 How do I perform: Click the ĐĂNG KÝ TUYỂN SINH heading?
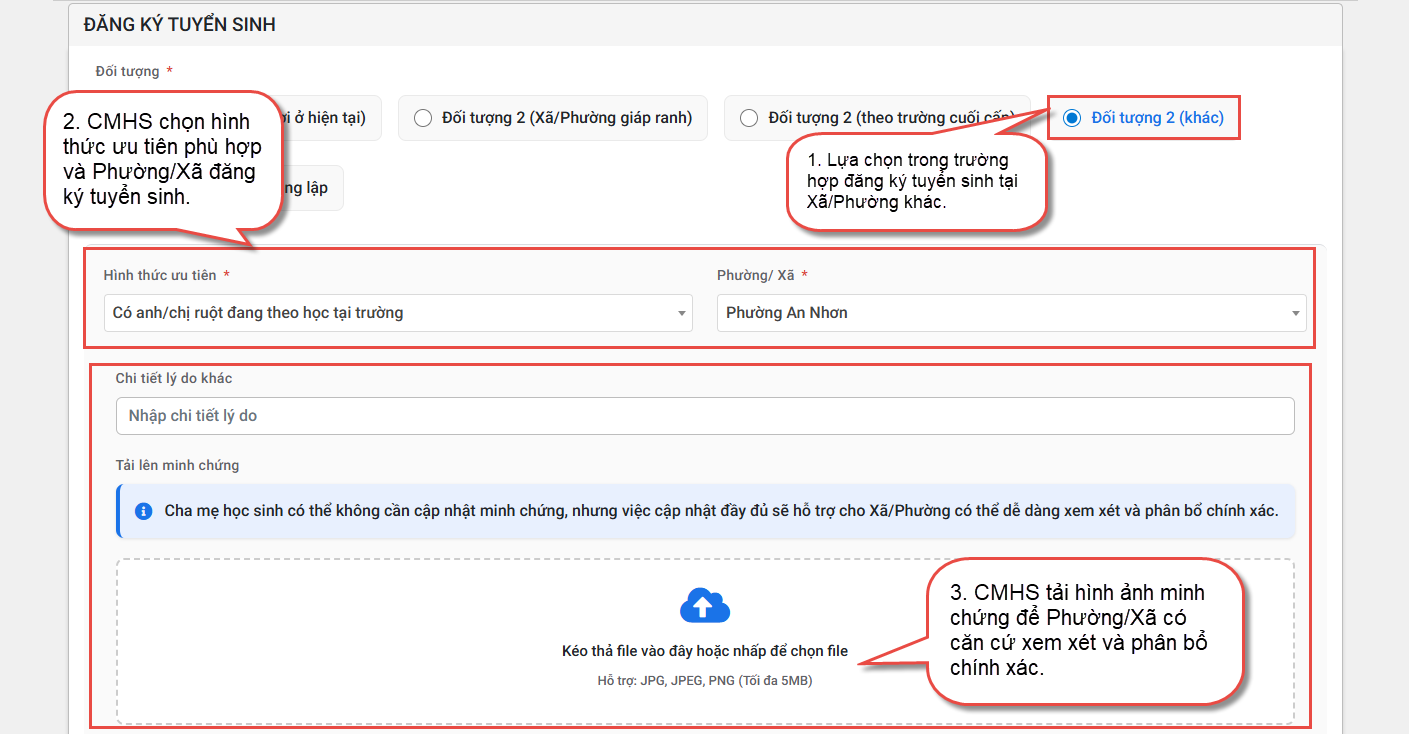coord(180,25)
